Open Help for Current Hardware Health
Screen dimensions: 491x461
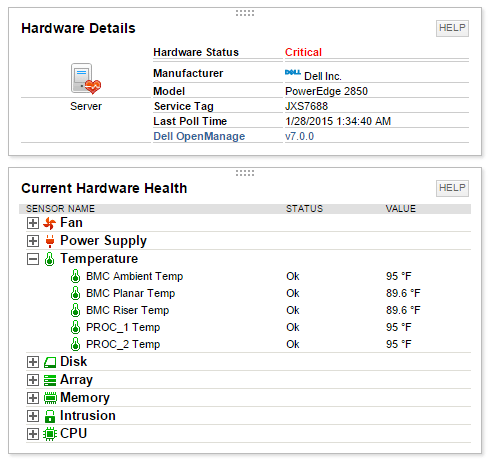point(452,188)
